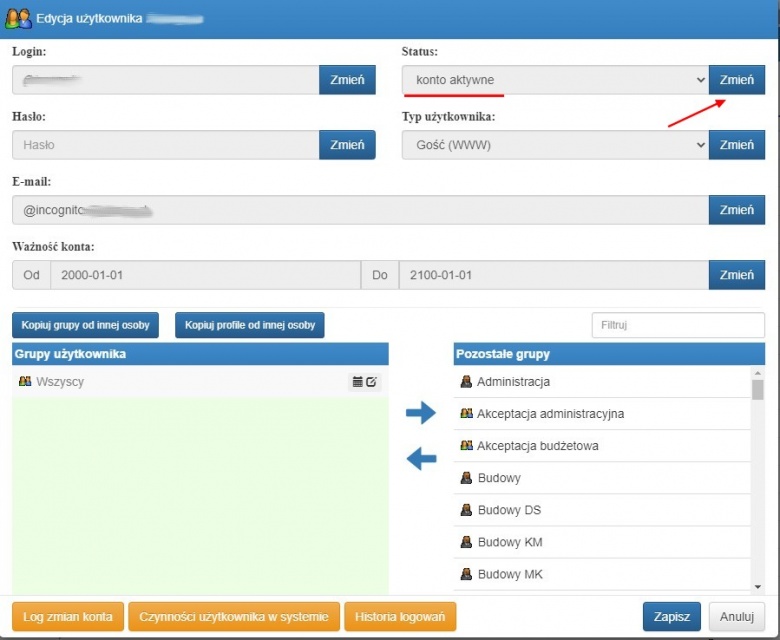Select 'Budowy MK' group row
This screenshot has width=780, height=640.
coord(602,574)
